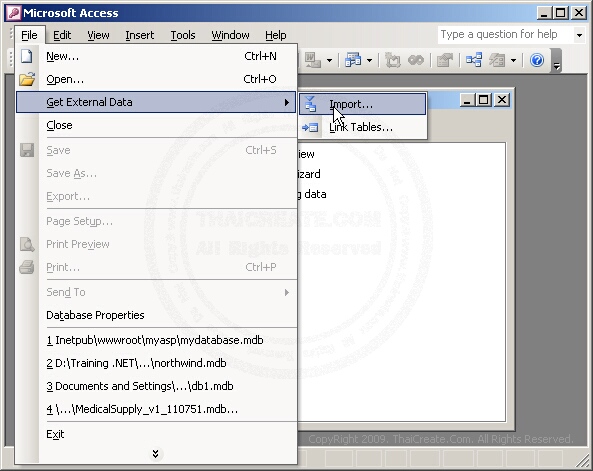Click the Save floppy disk icon

tap(27, 150)
